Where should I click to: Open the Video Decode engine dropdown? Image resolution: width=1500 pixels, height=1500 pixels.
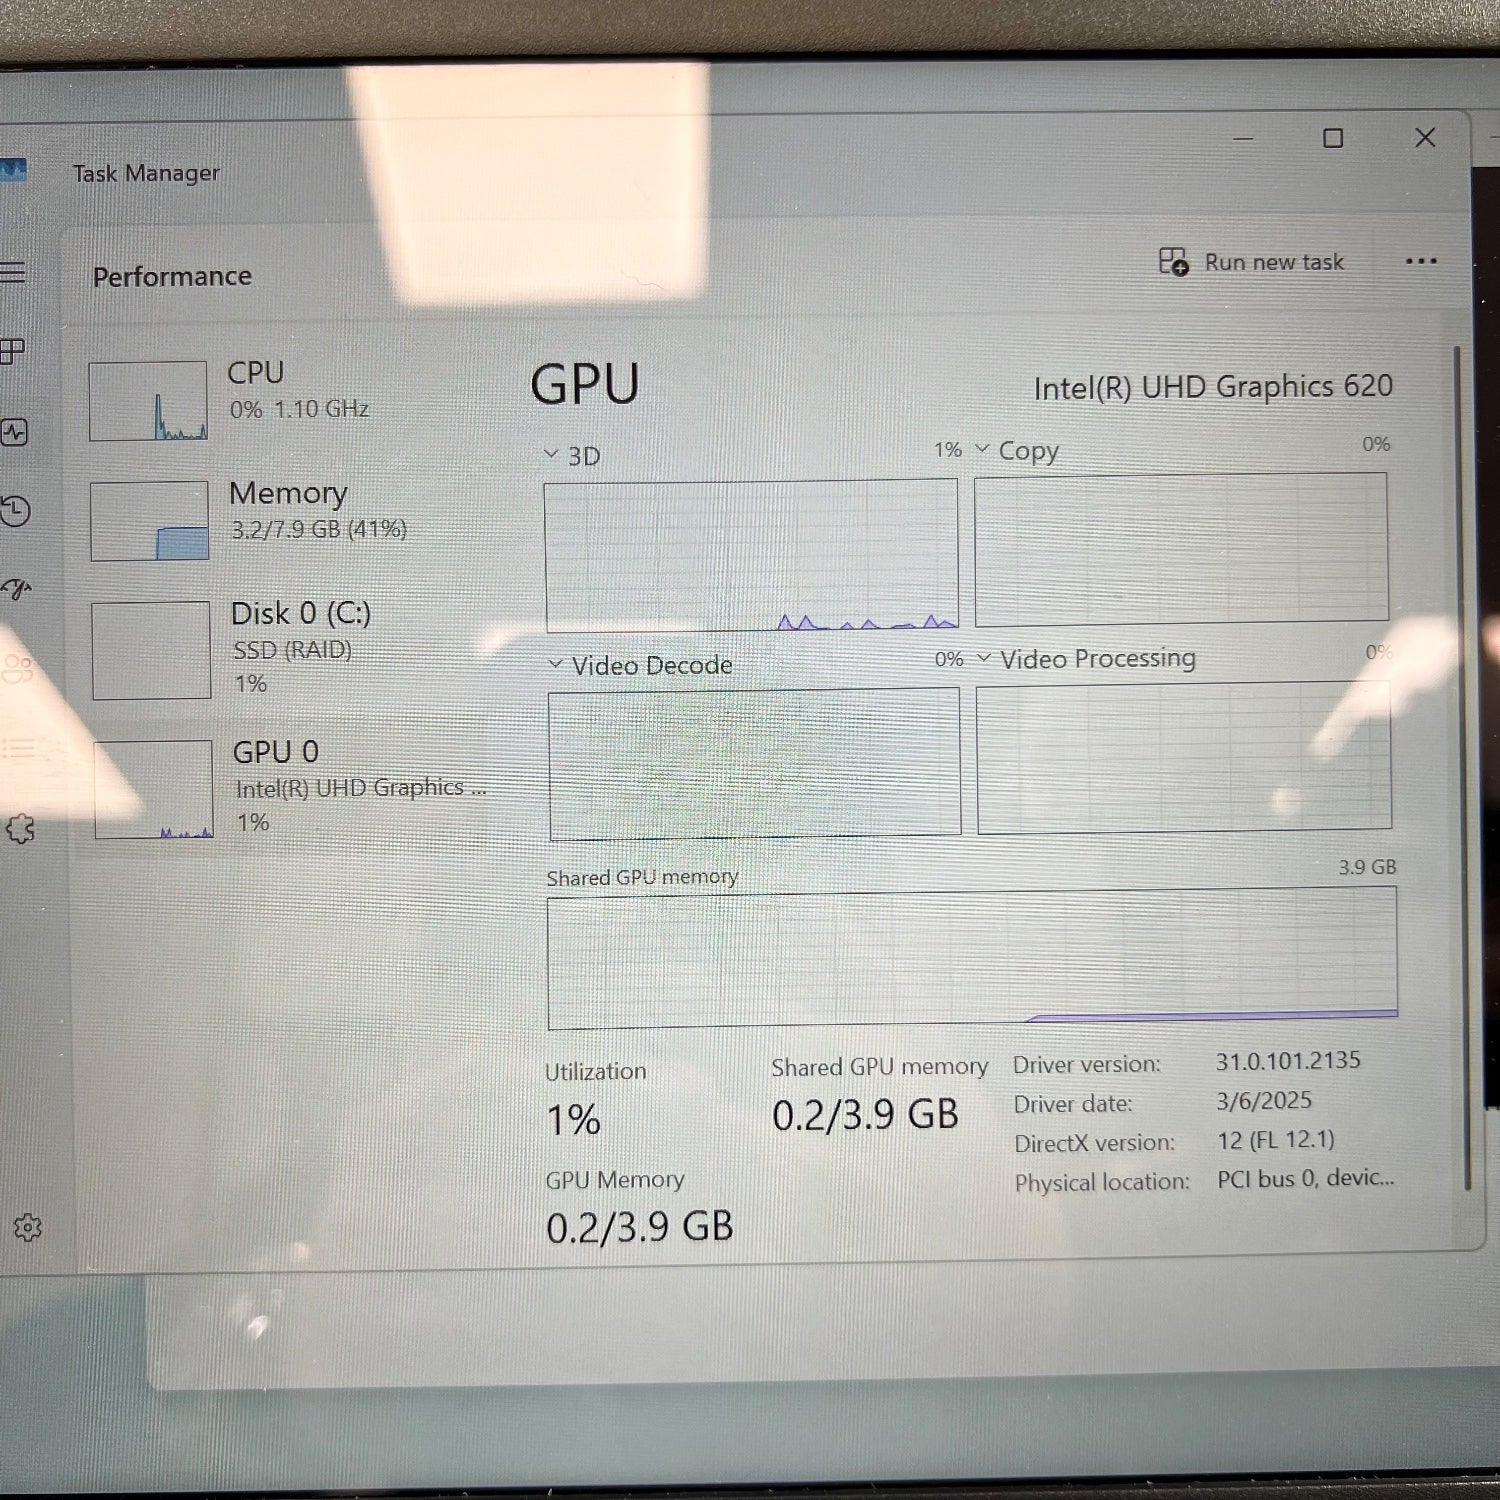[x=556, y=664]
